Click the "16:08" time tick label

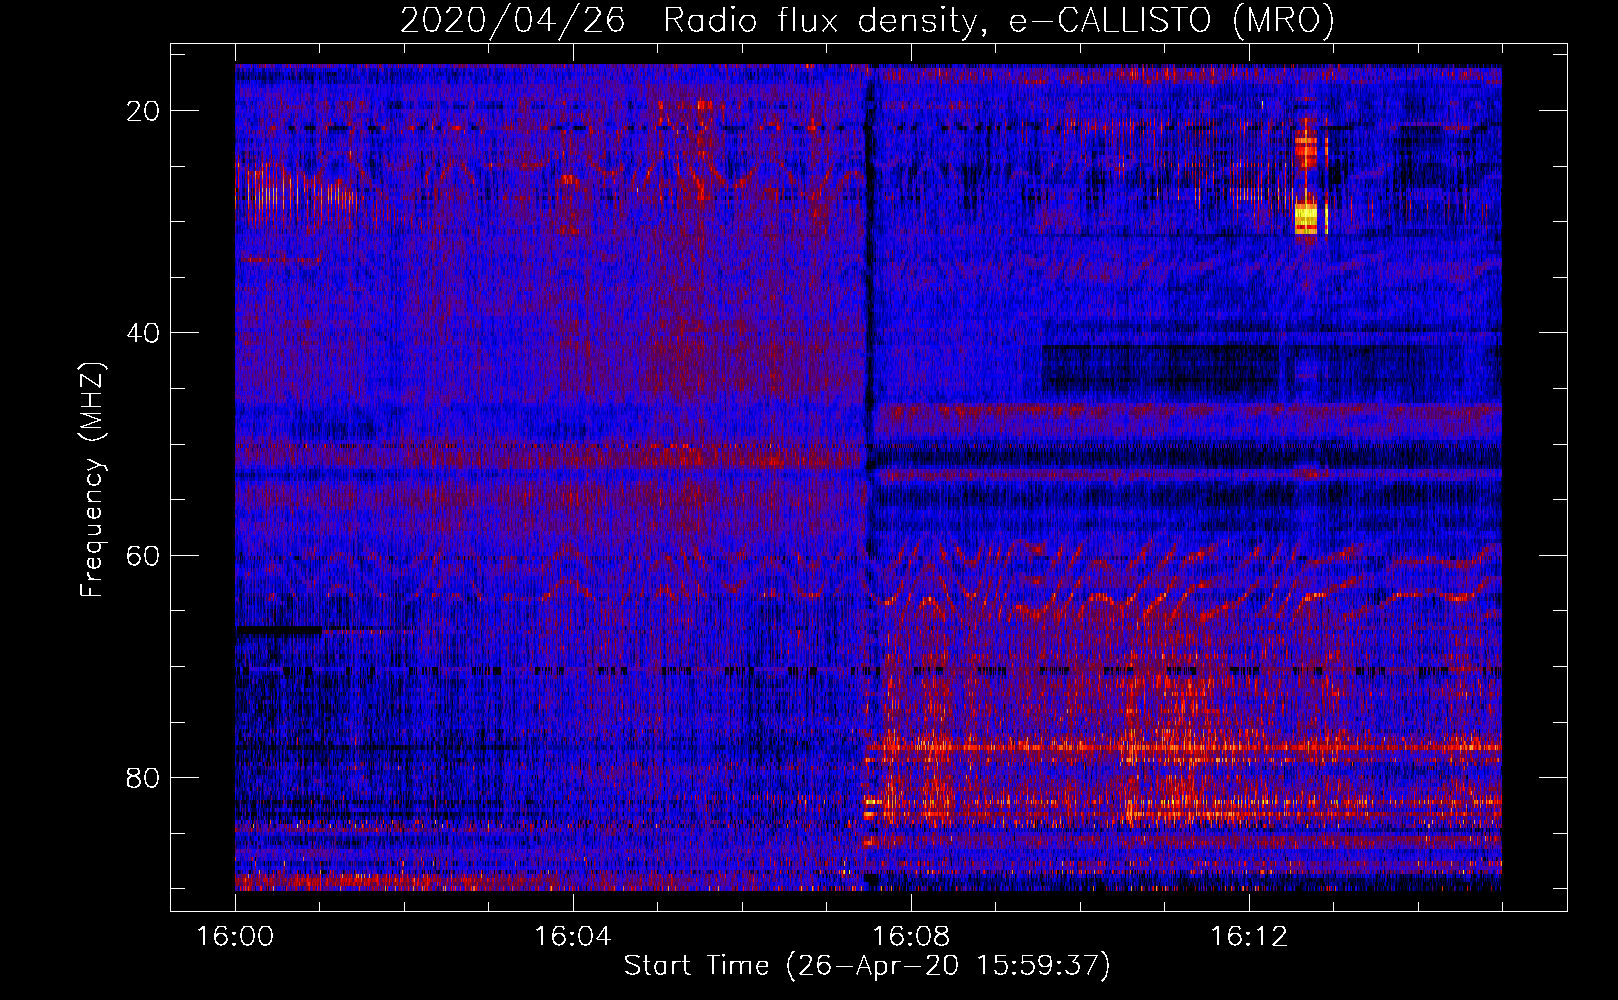coord(910,937)
